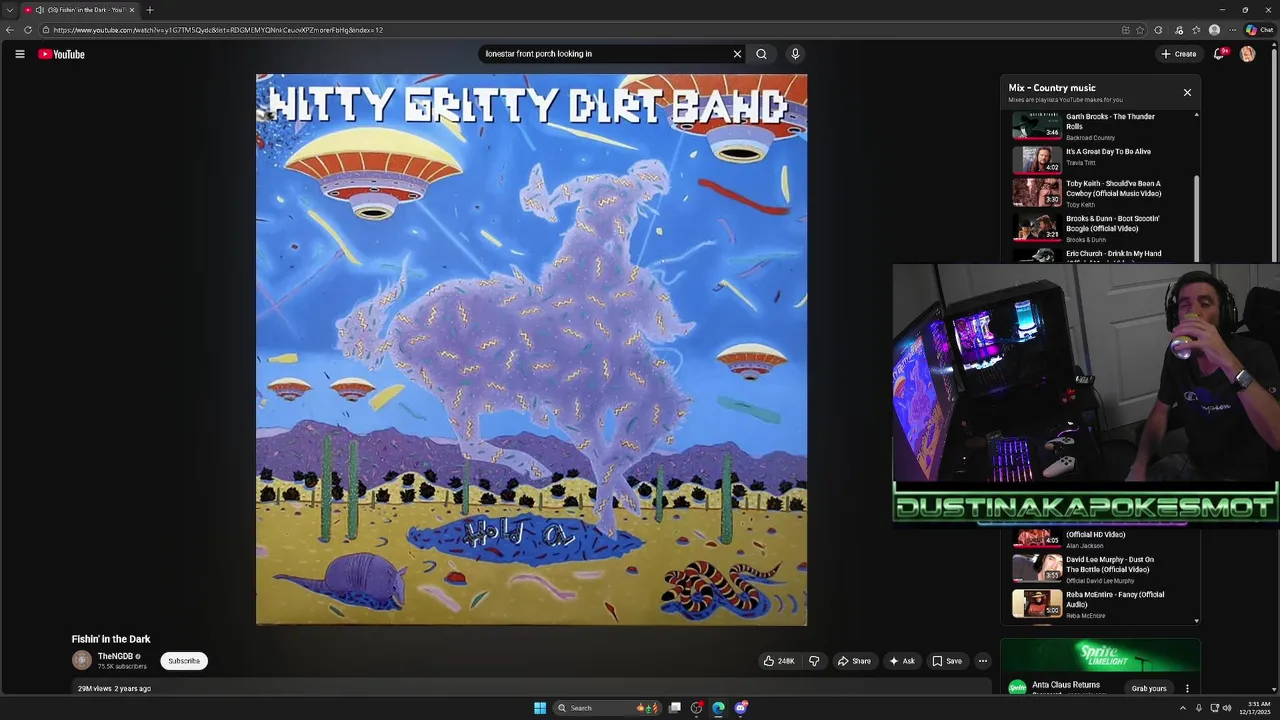Open more actions ellipsis under video
Screen dimensions: 1280x720
pyautogui.click(x=983, y=661)
